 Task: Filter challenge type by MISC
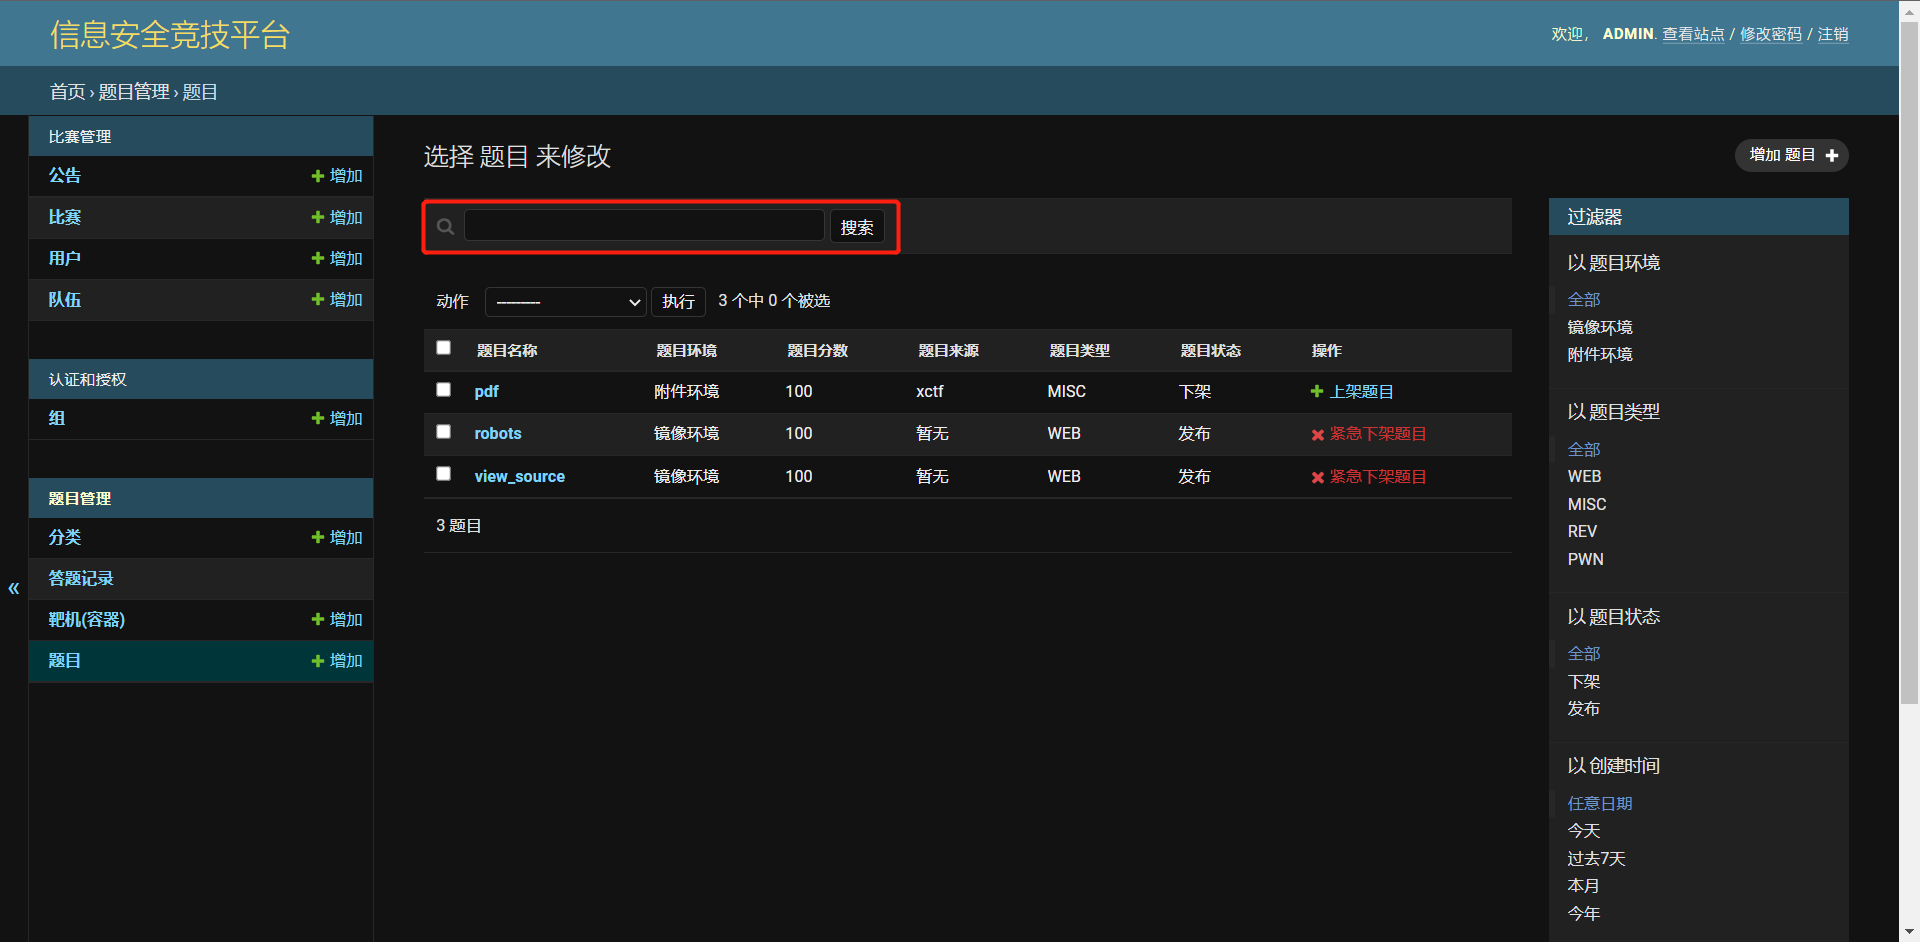tap(1587, 504)
